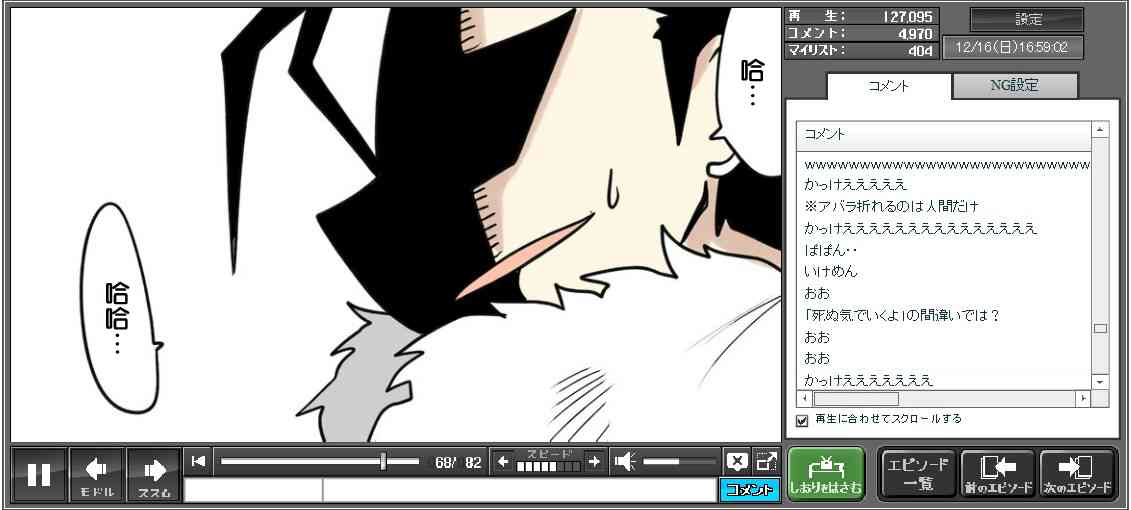This screenshot has height=510, width=1131.
Task: Select the コメント tab
Action: [x=888, y=86]
